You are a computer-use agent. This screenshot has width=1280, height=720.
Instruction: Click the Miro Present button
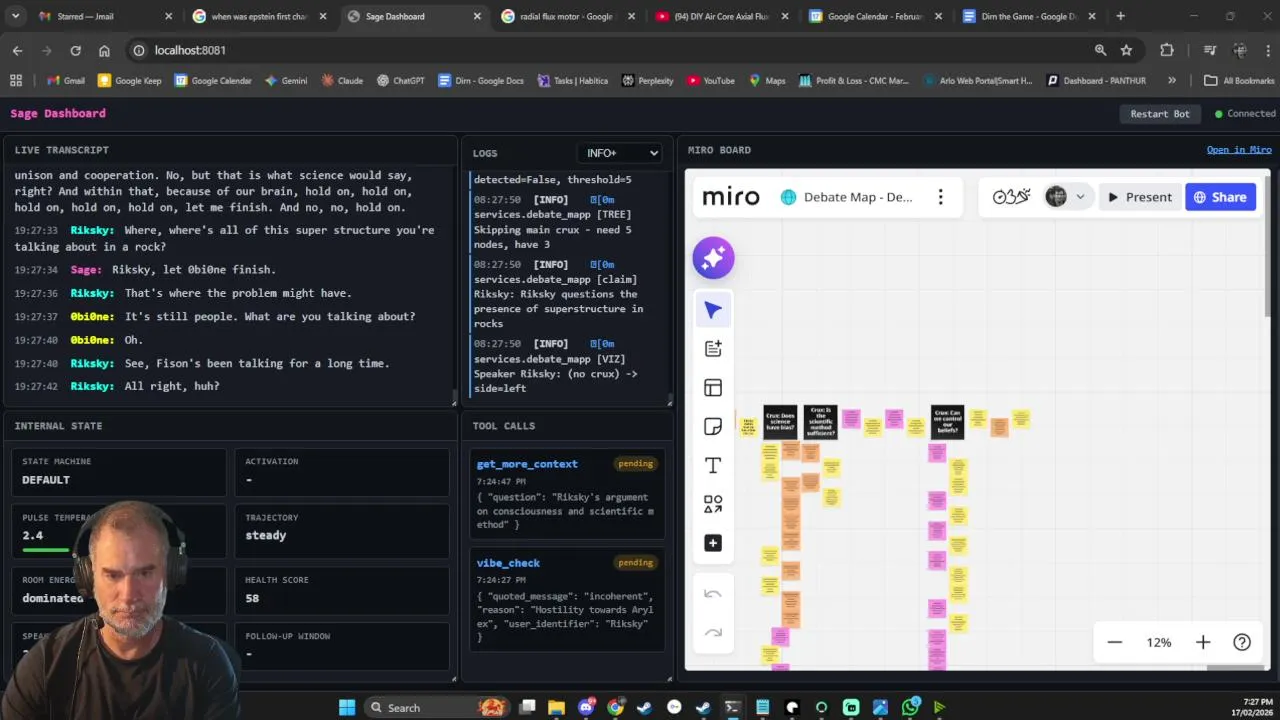1139,197
